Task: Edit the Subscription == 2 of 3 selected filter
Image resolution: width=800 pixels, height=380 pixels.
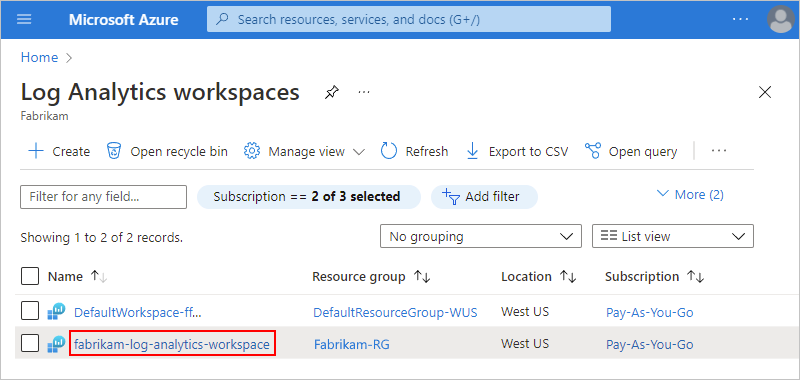Action: (308, 197)
